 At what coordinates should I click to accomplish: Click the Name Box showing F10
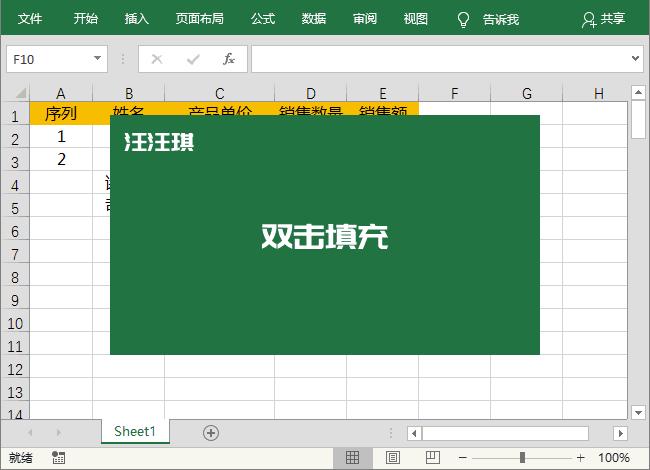[57, 59]
